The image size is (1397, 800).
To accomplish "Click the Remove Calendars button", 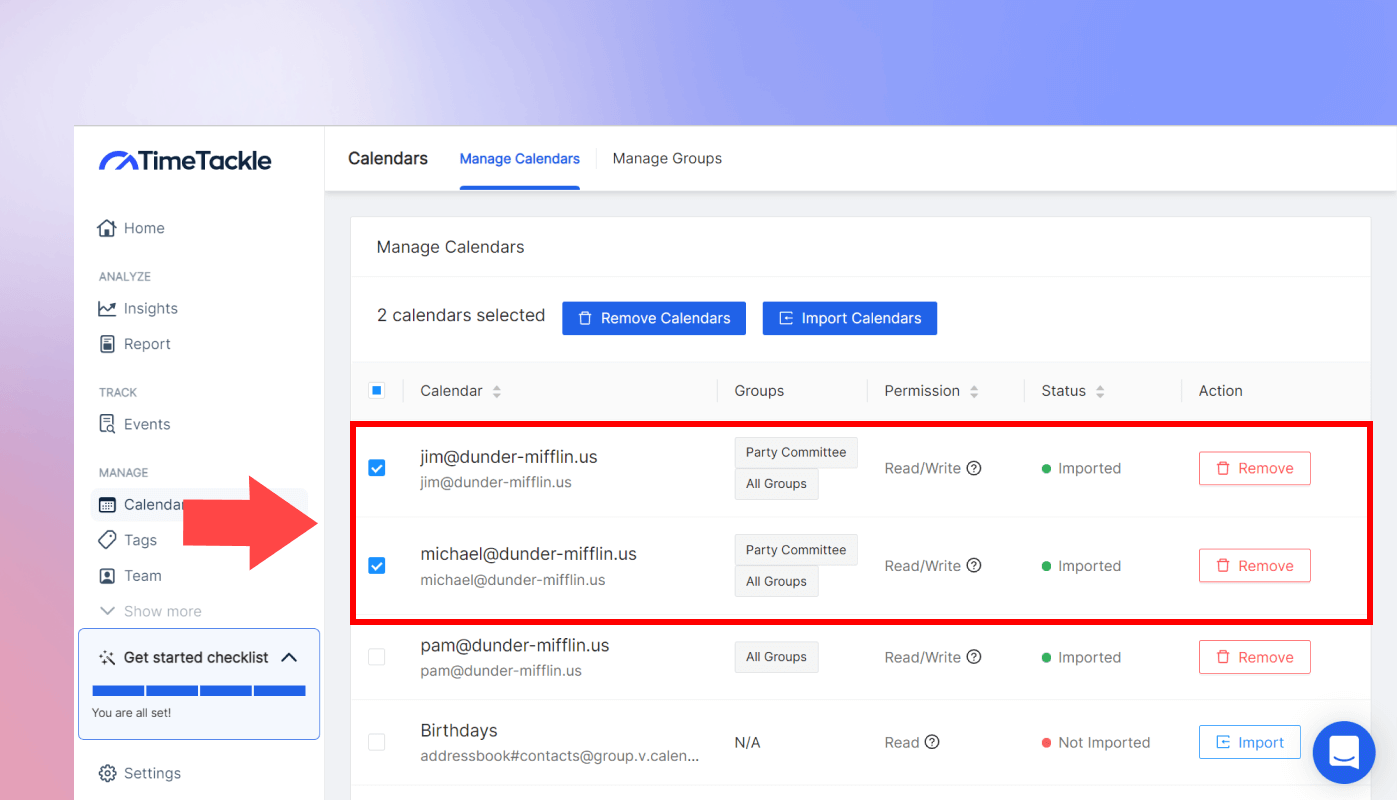I will (654, 318).
